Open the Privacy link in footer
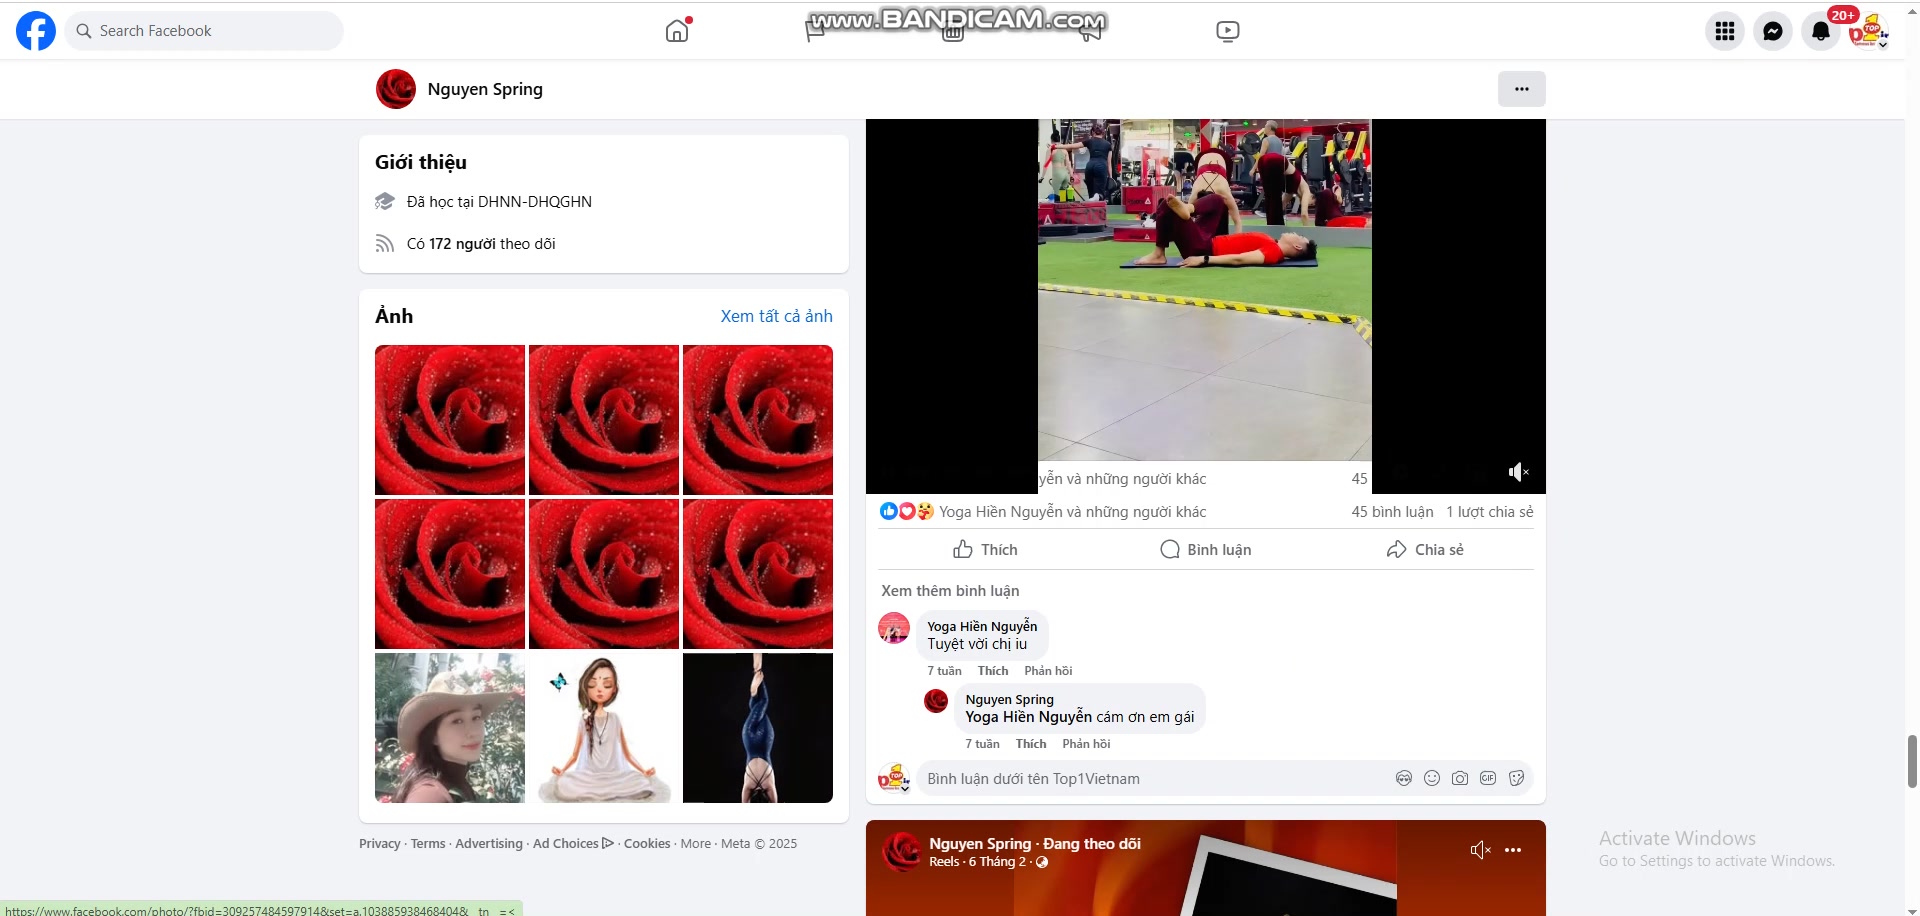 [379, 843]
